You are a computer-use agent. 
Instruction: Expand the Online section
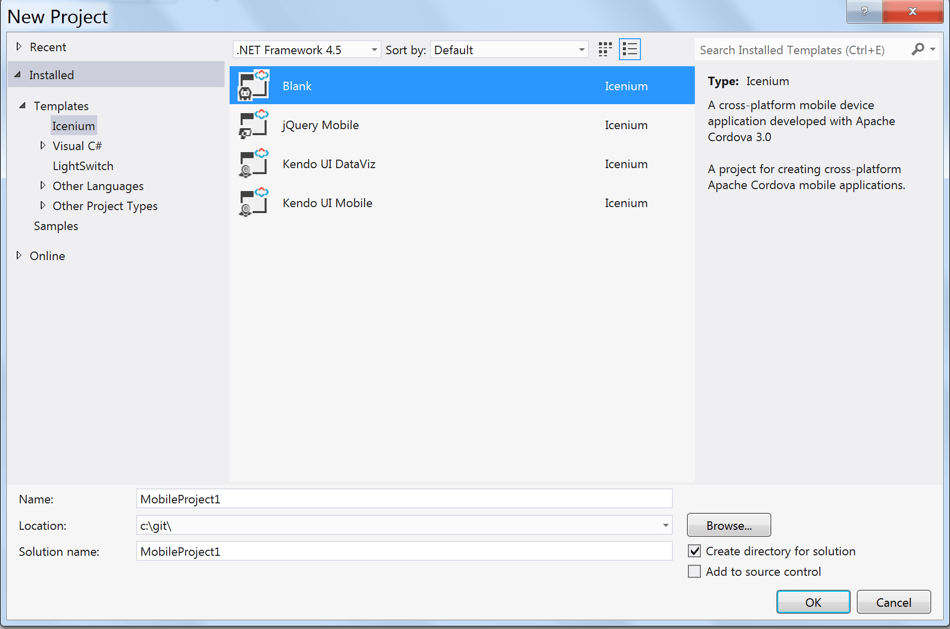(19, 255)
